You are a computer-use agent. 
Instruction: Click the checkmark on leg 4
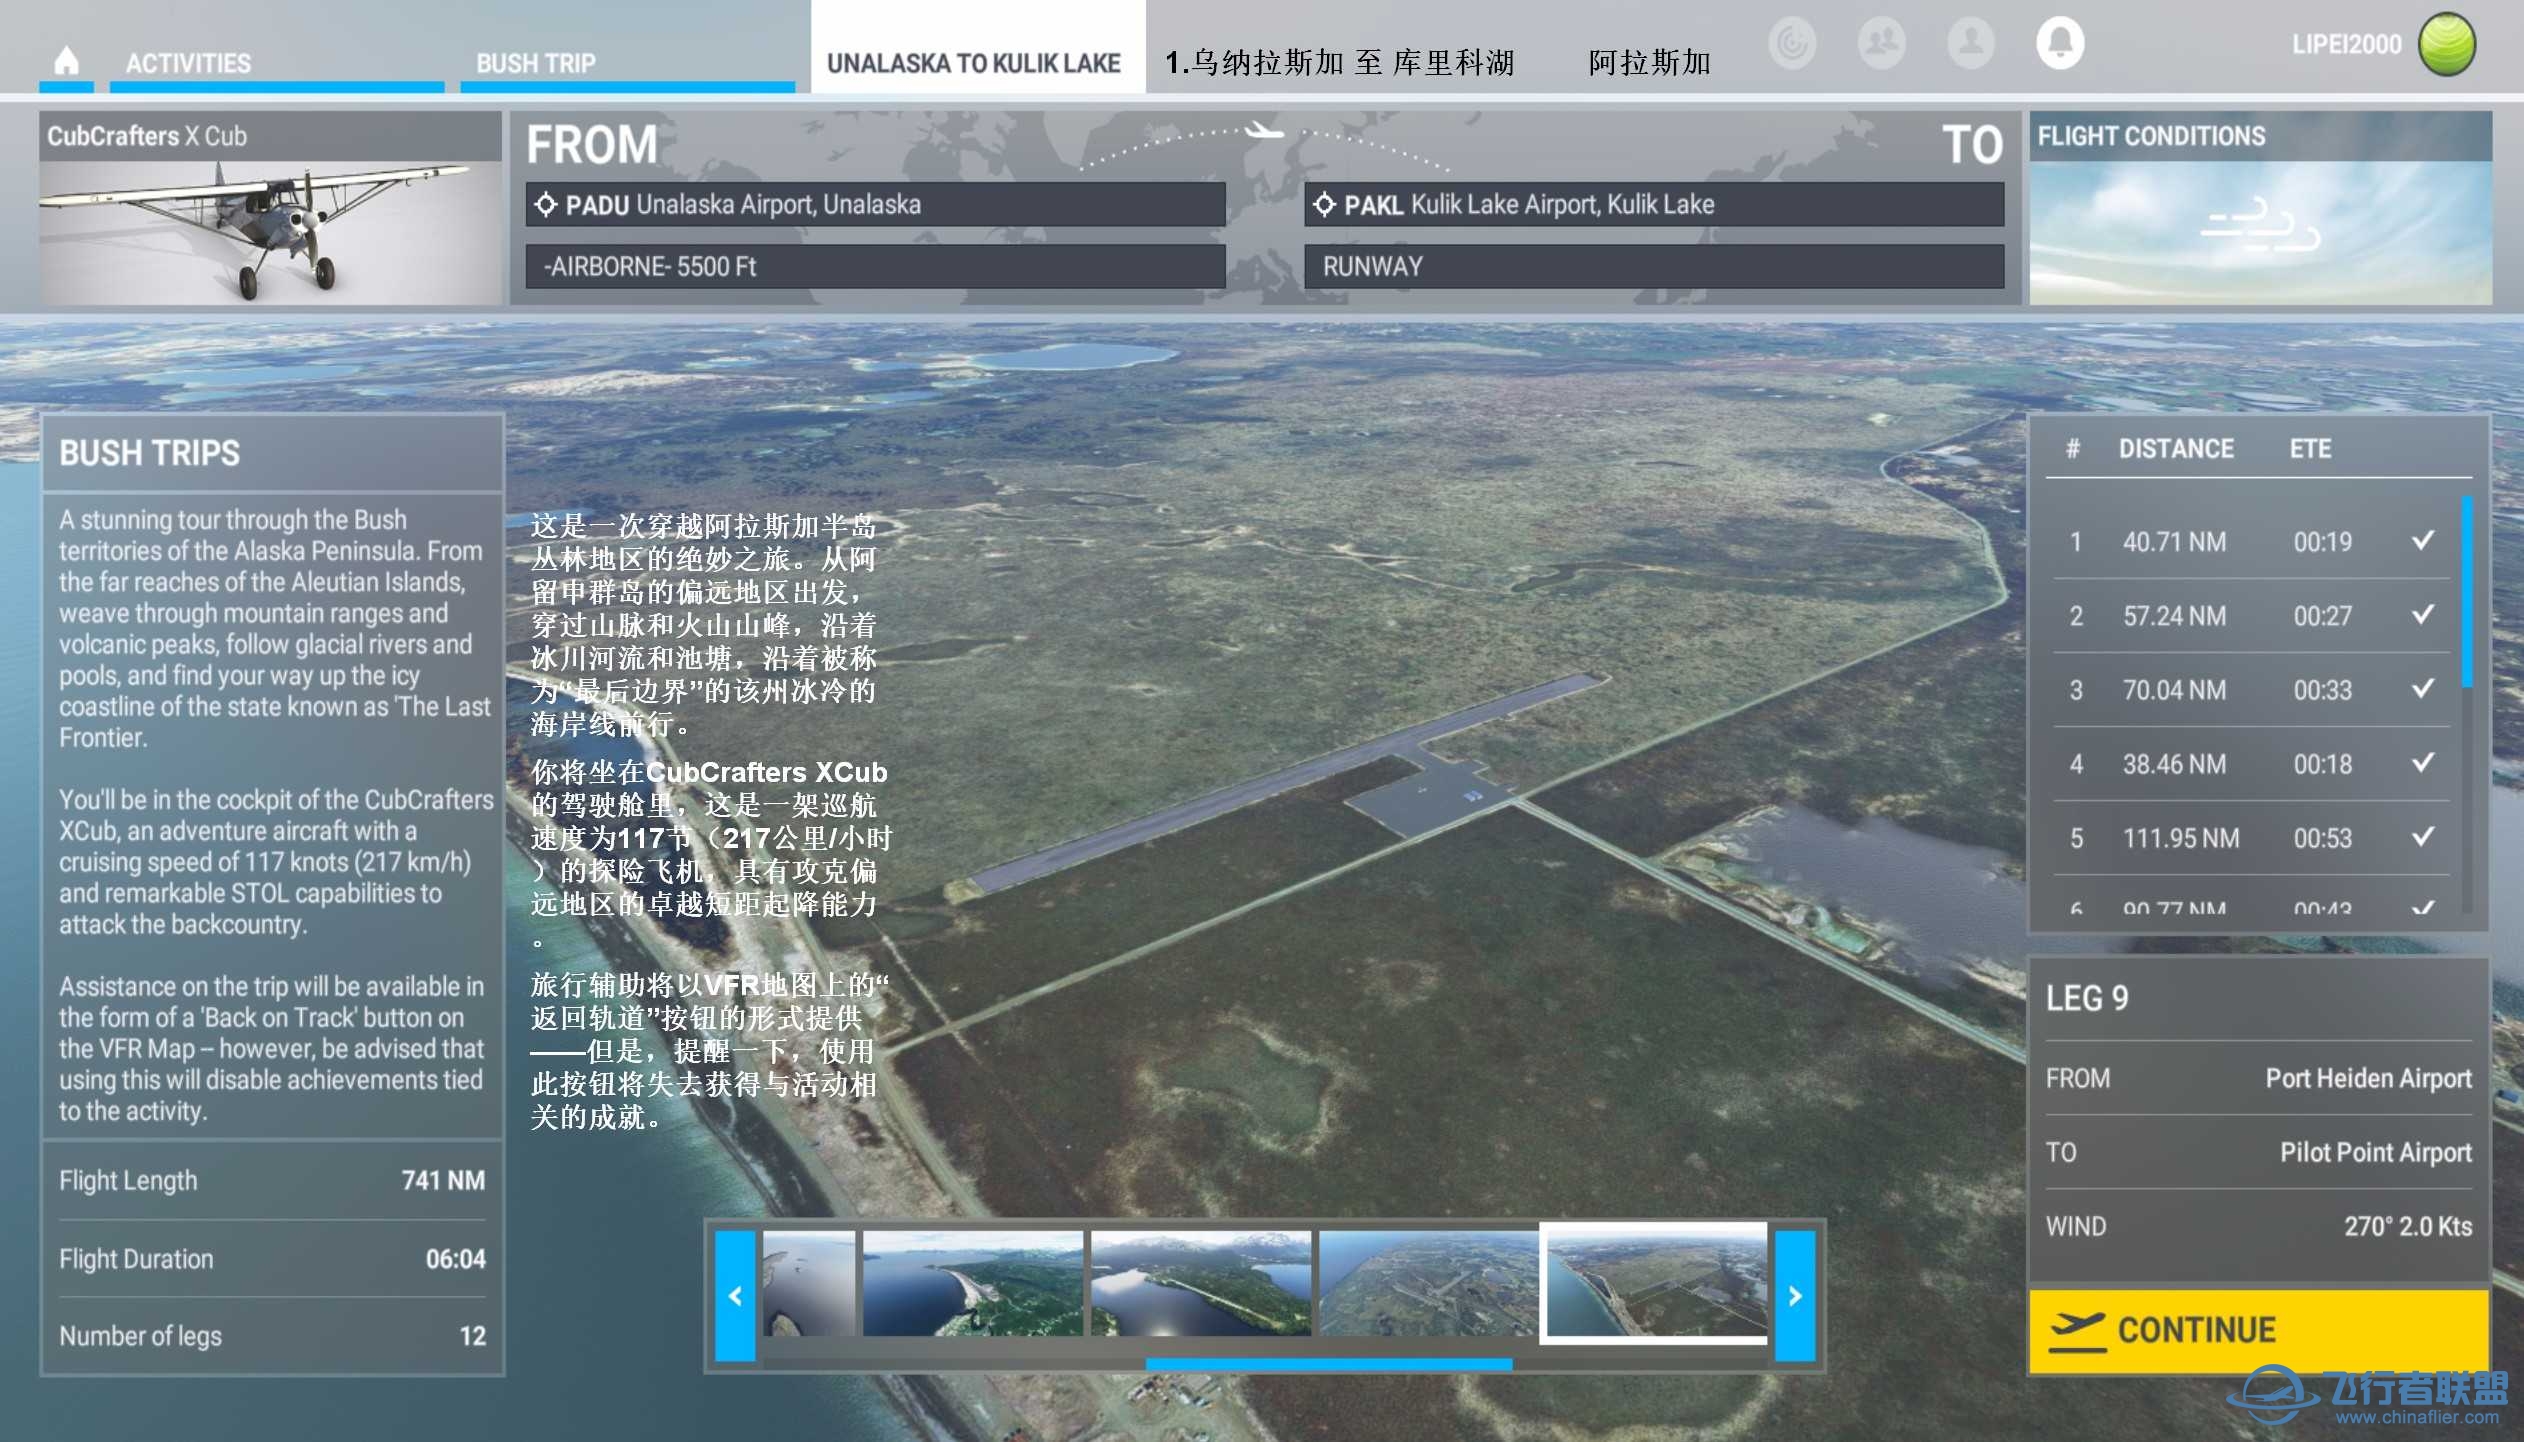pos(2422,762)
